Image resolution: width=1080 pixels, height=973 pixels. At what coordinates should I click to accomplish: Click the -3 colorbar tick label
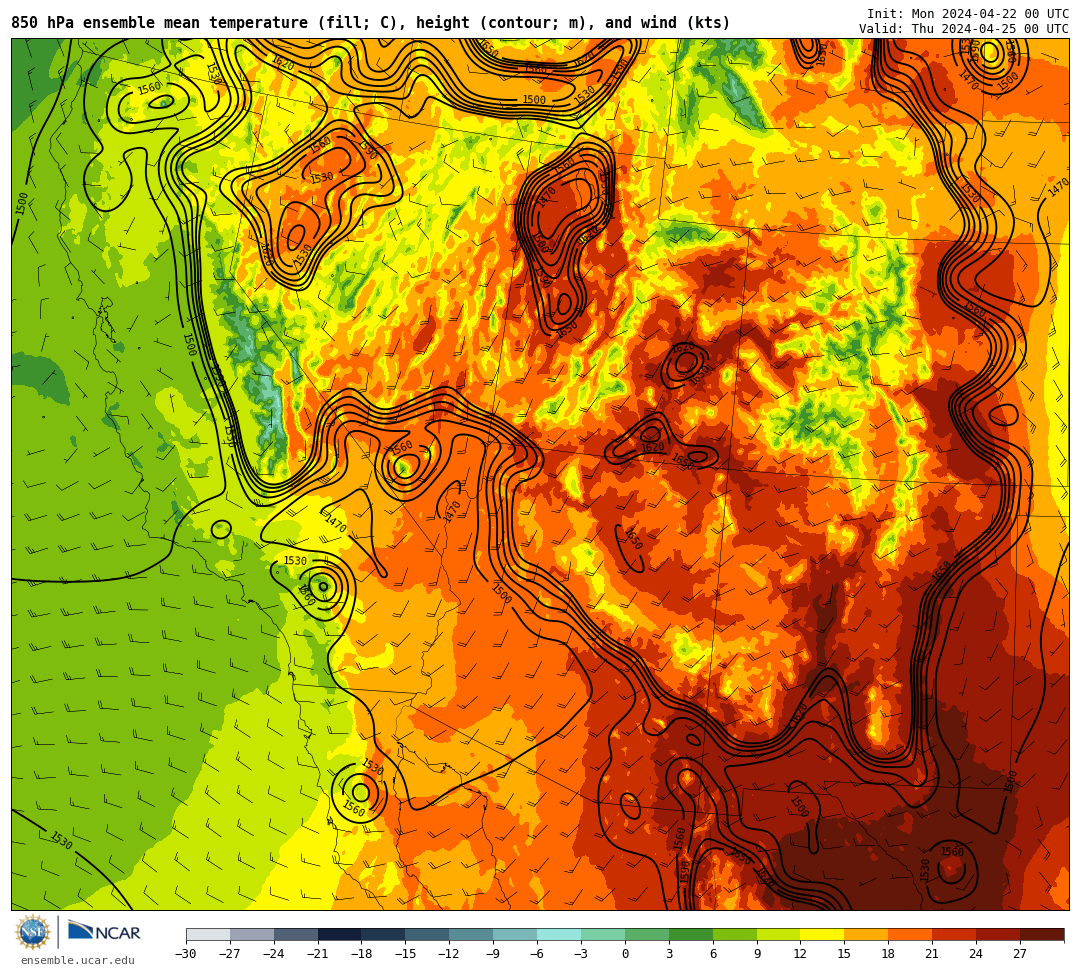click(581, 954)
